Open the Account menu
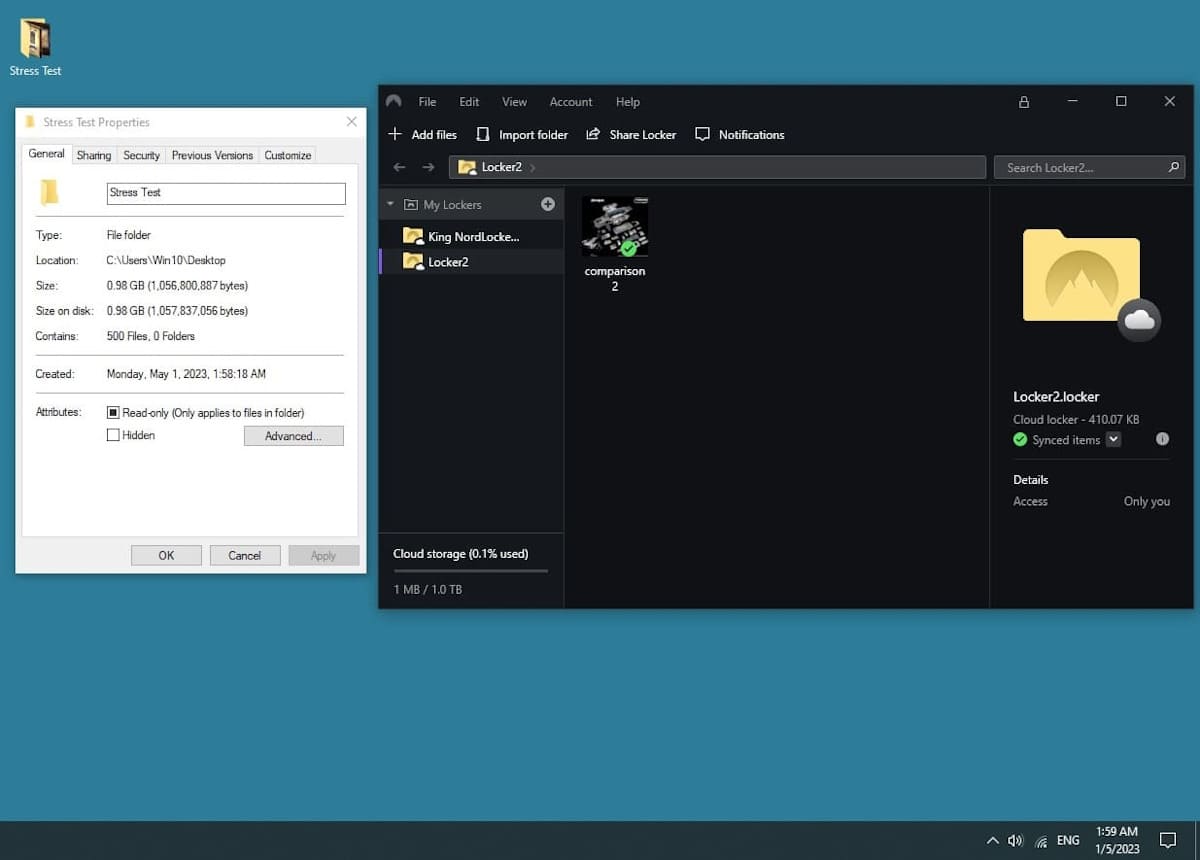 click(571, 102)
